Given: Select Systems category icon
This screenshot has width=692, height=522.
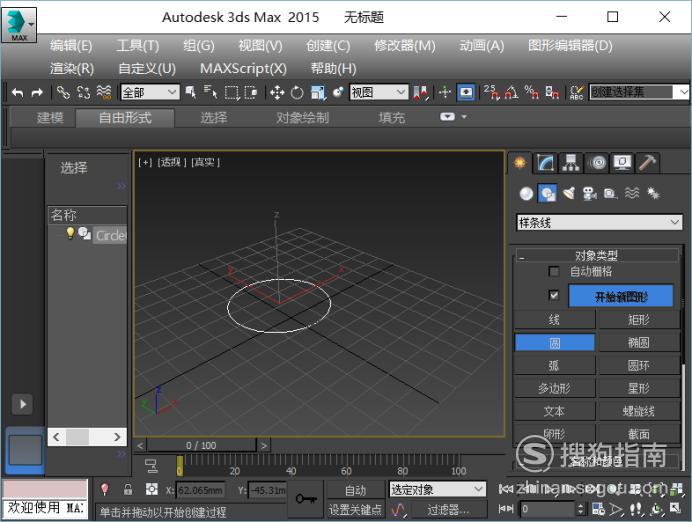Looking at the screenshot, I should (x=653, y=193).
